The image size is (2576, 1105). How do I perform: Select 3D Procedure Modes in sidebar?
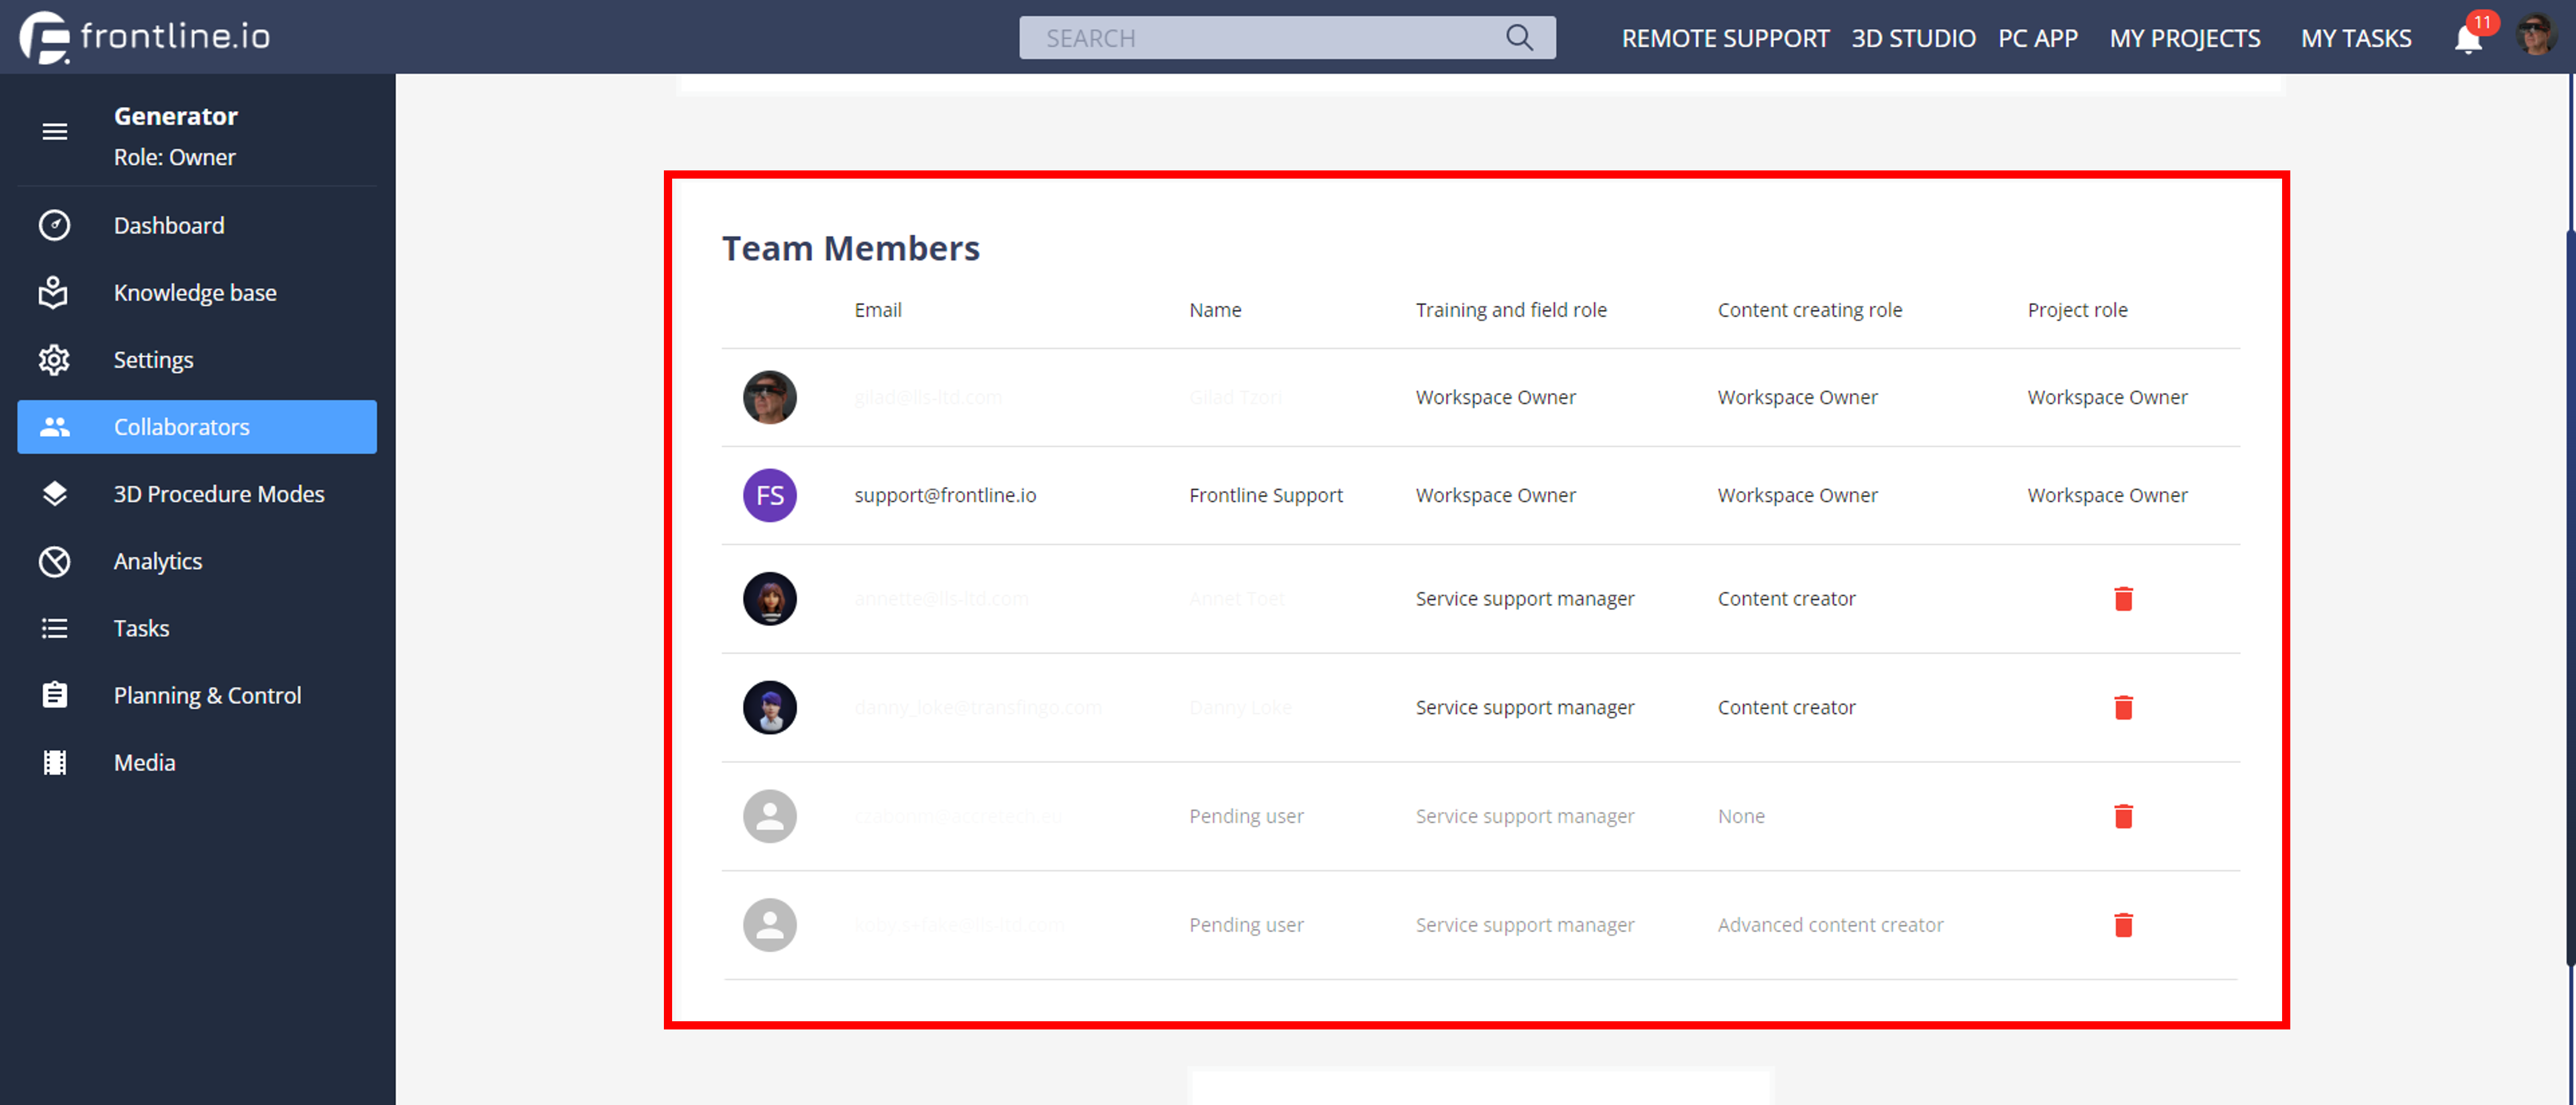tap(219, 494)
